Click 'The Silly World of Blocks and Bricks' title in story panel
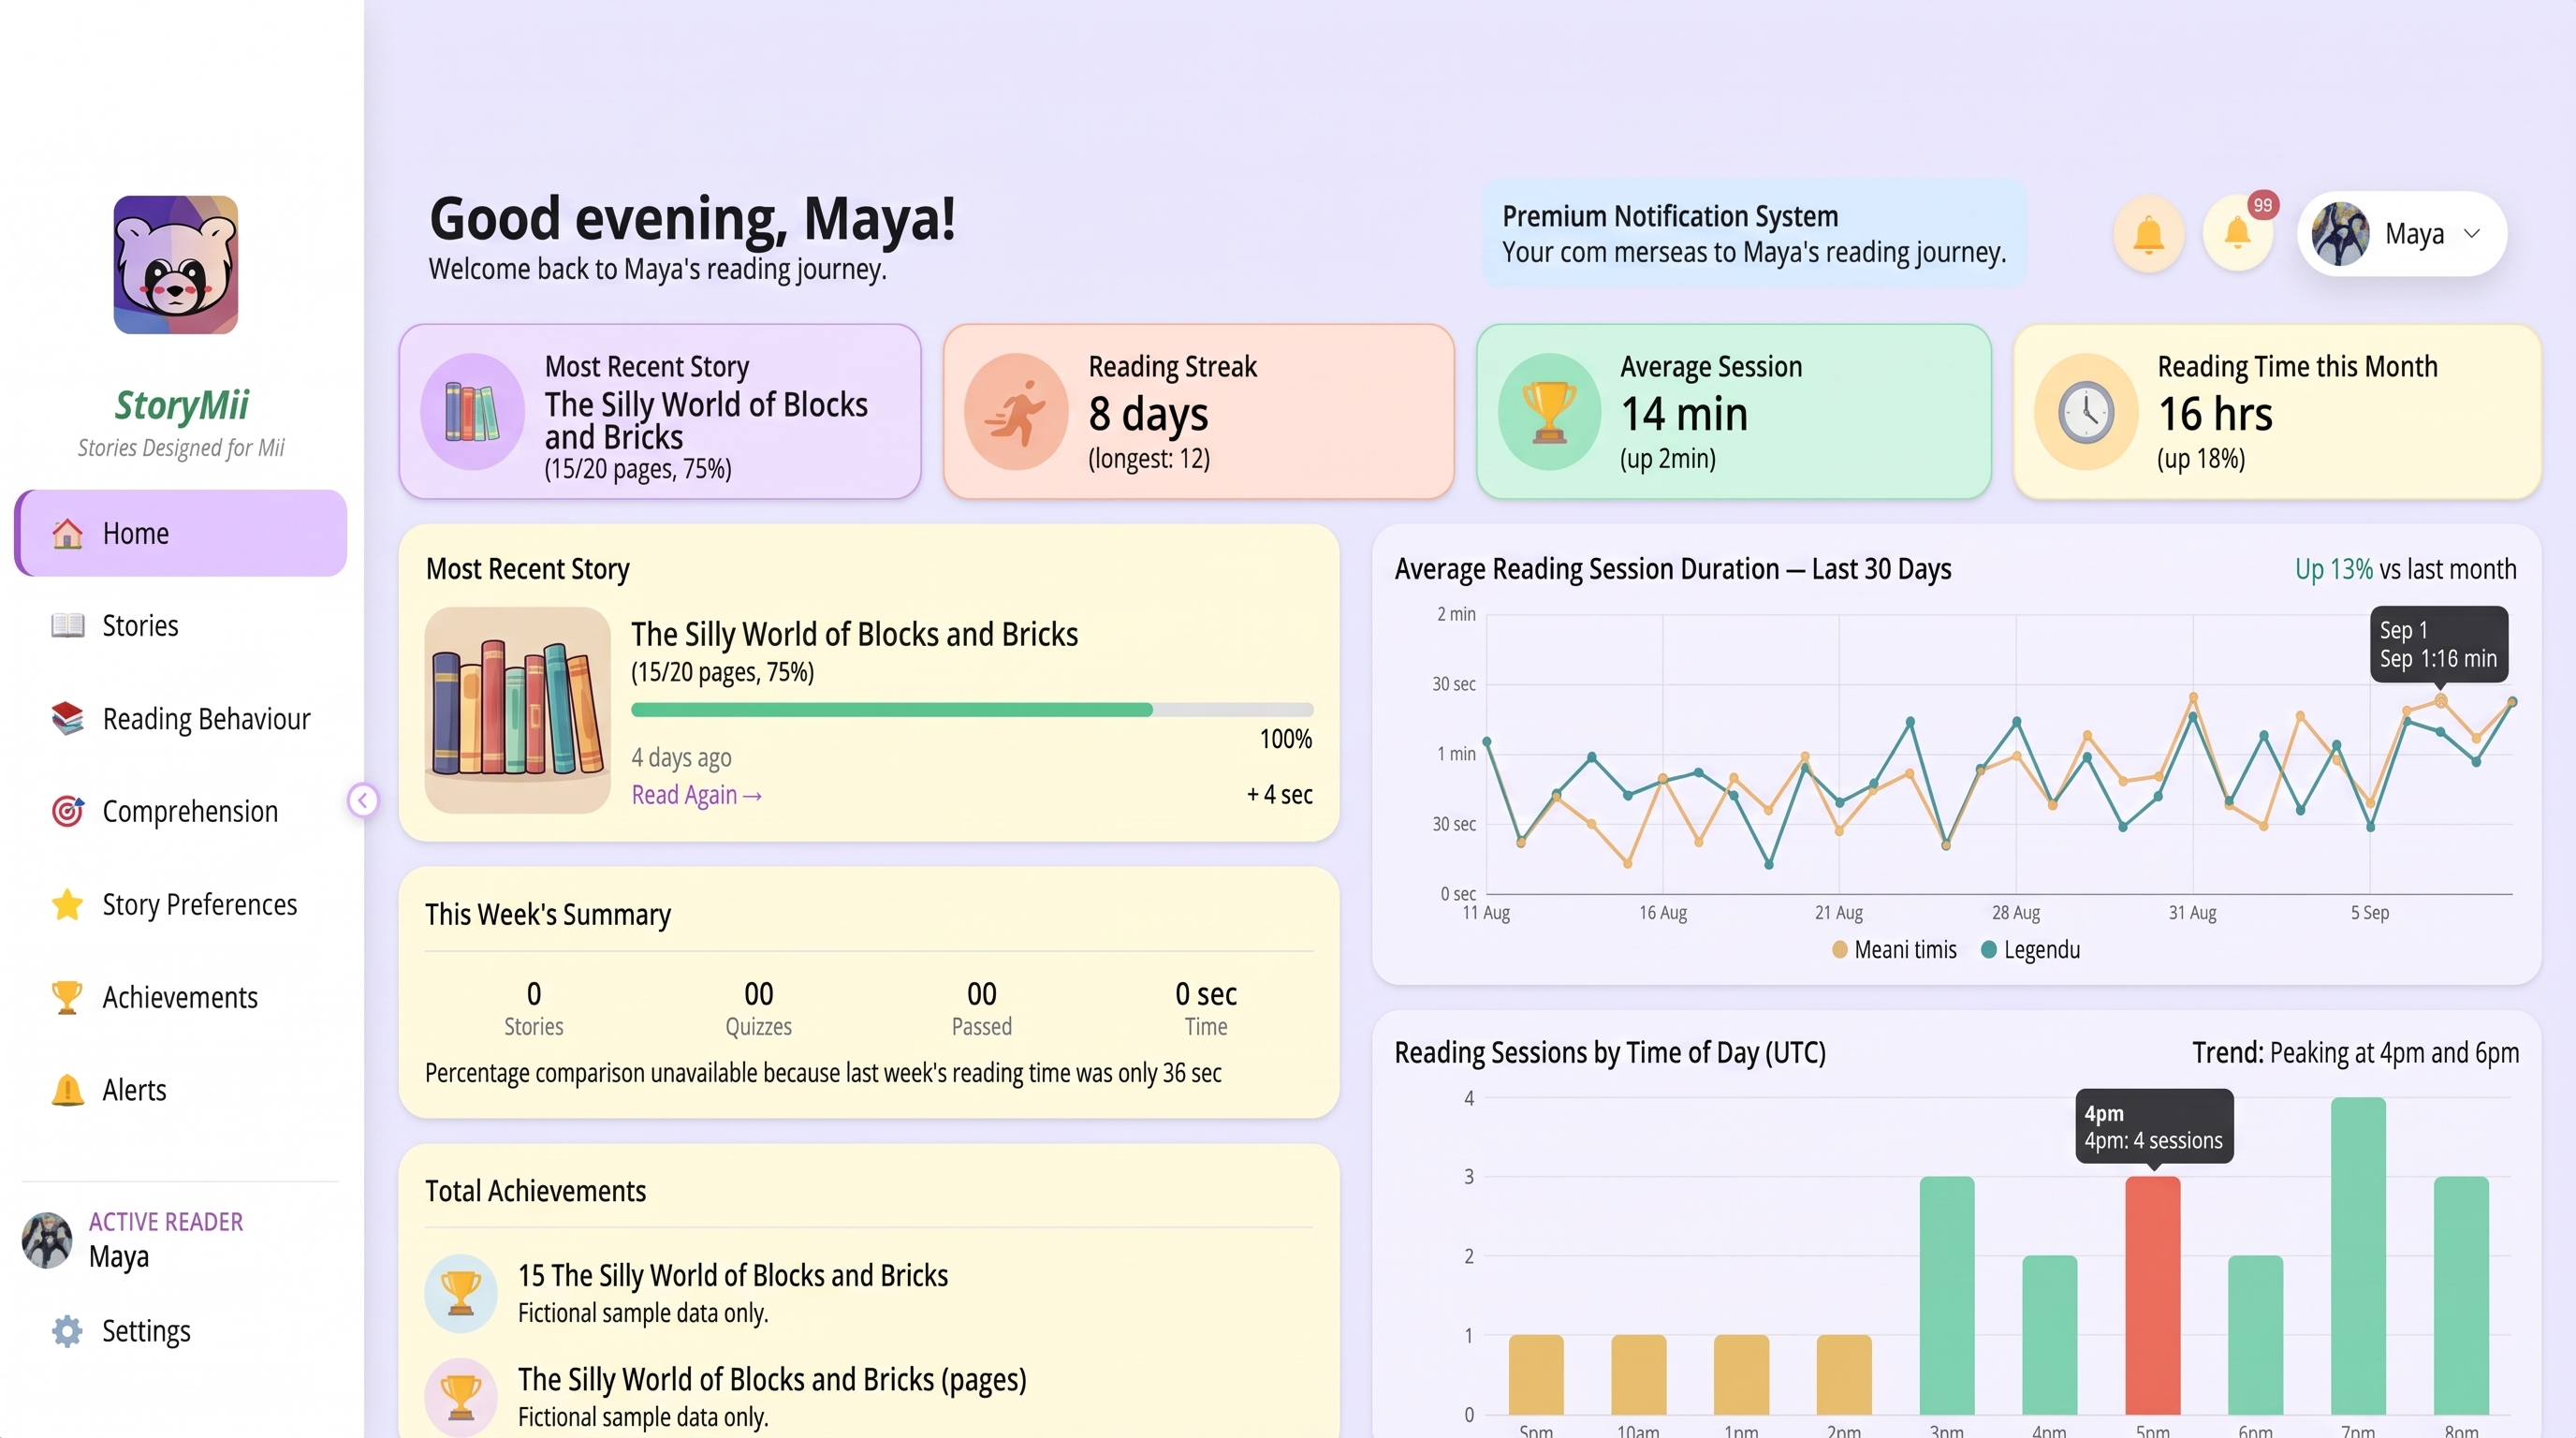The height and width of the screenshot is (1438, 2576). coord(854,634)
